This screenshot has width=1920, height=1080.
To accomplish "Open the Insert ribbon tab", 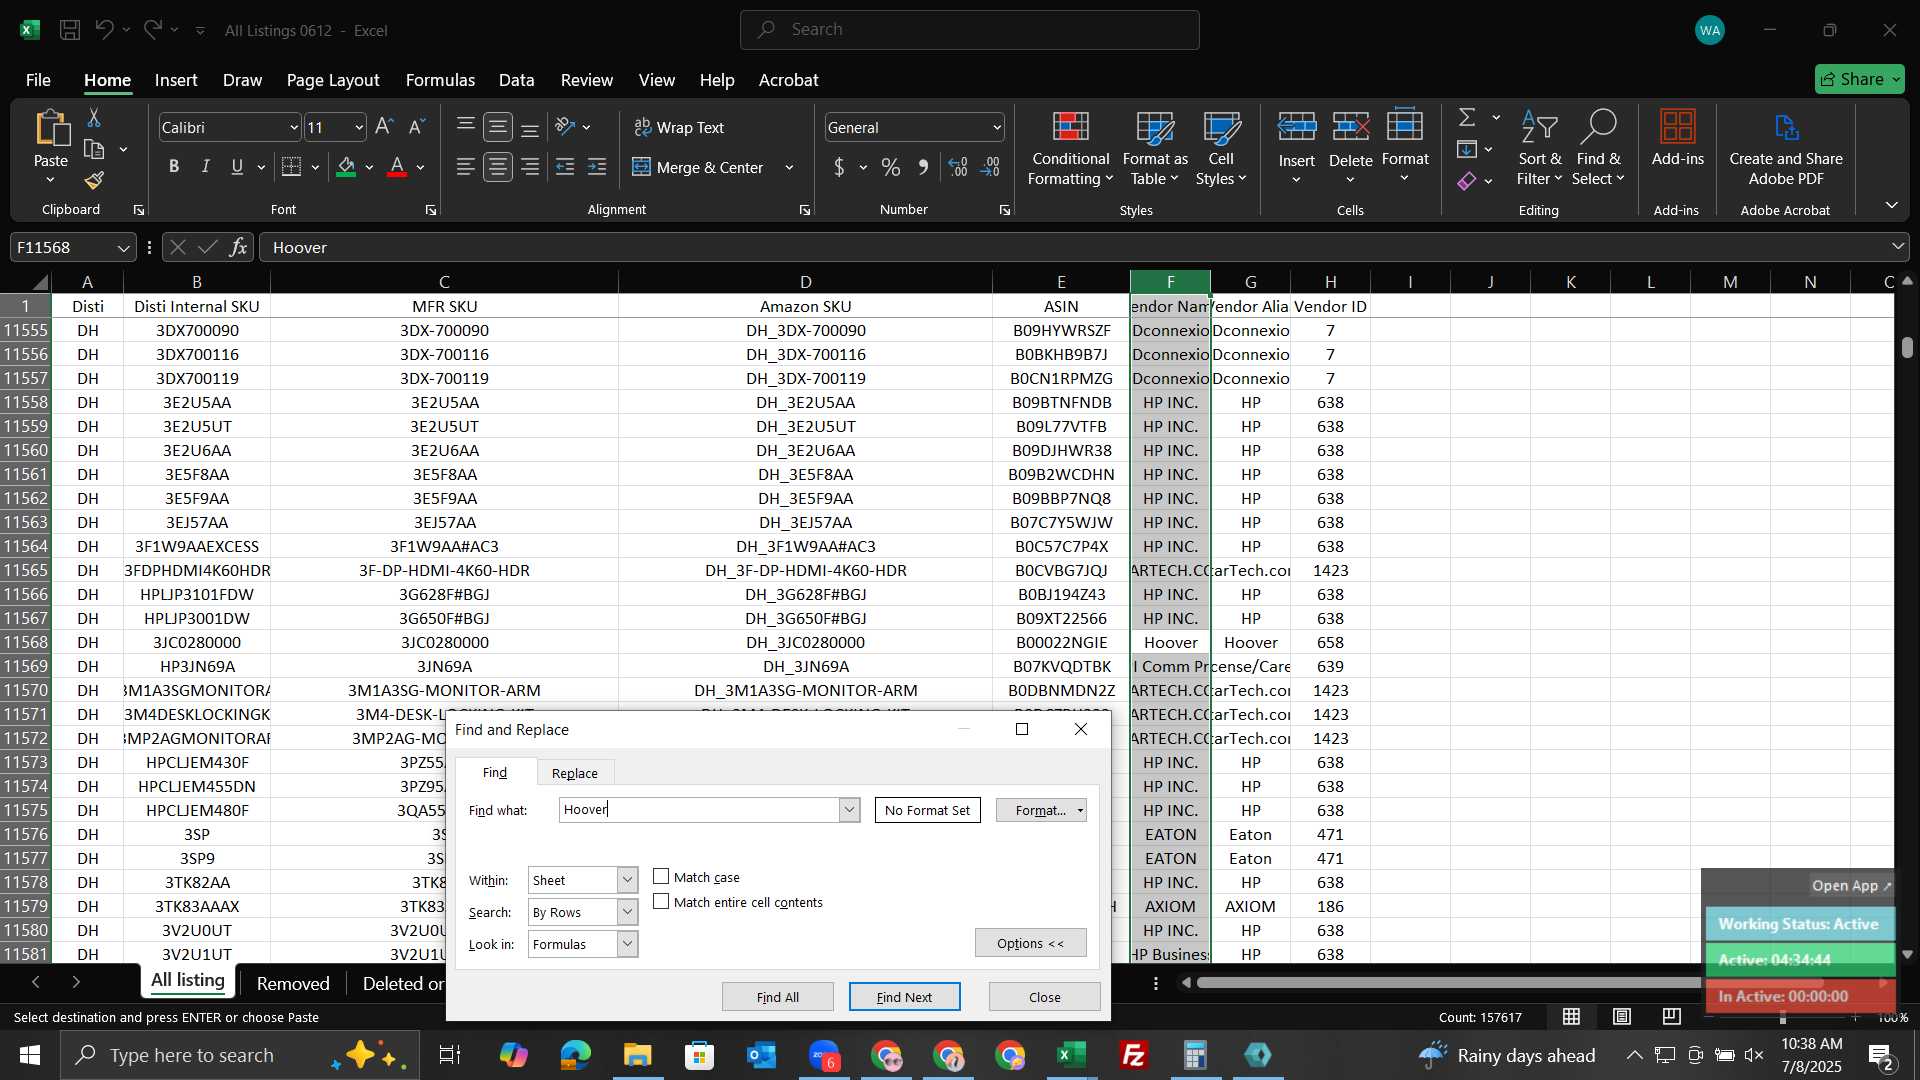I will [176, 80].
